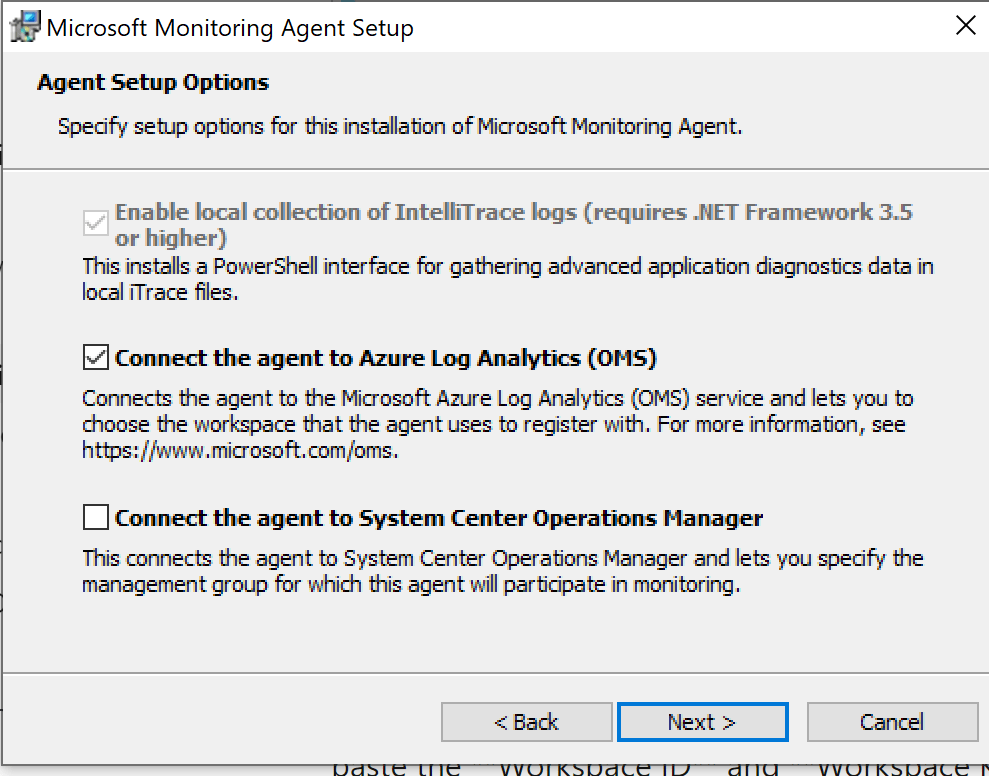
Task: Enable the System Center Operations Manager checkbox
Action: [96, 518]
